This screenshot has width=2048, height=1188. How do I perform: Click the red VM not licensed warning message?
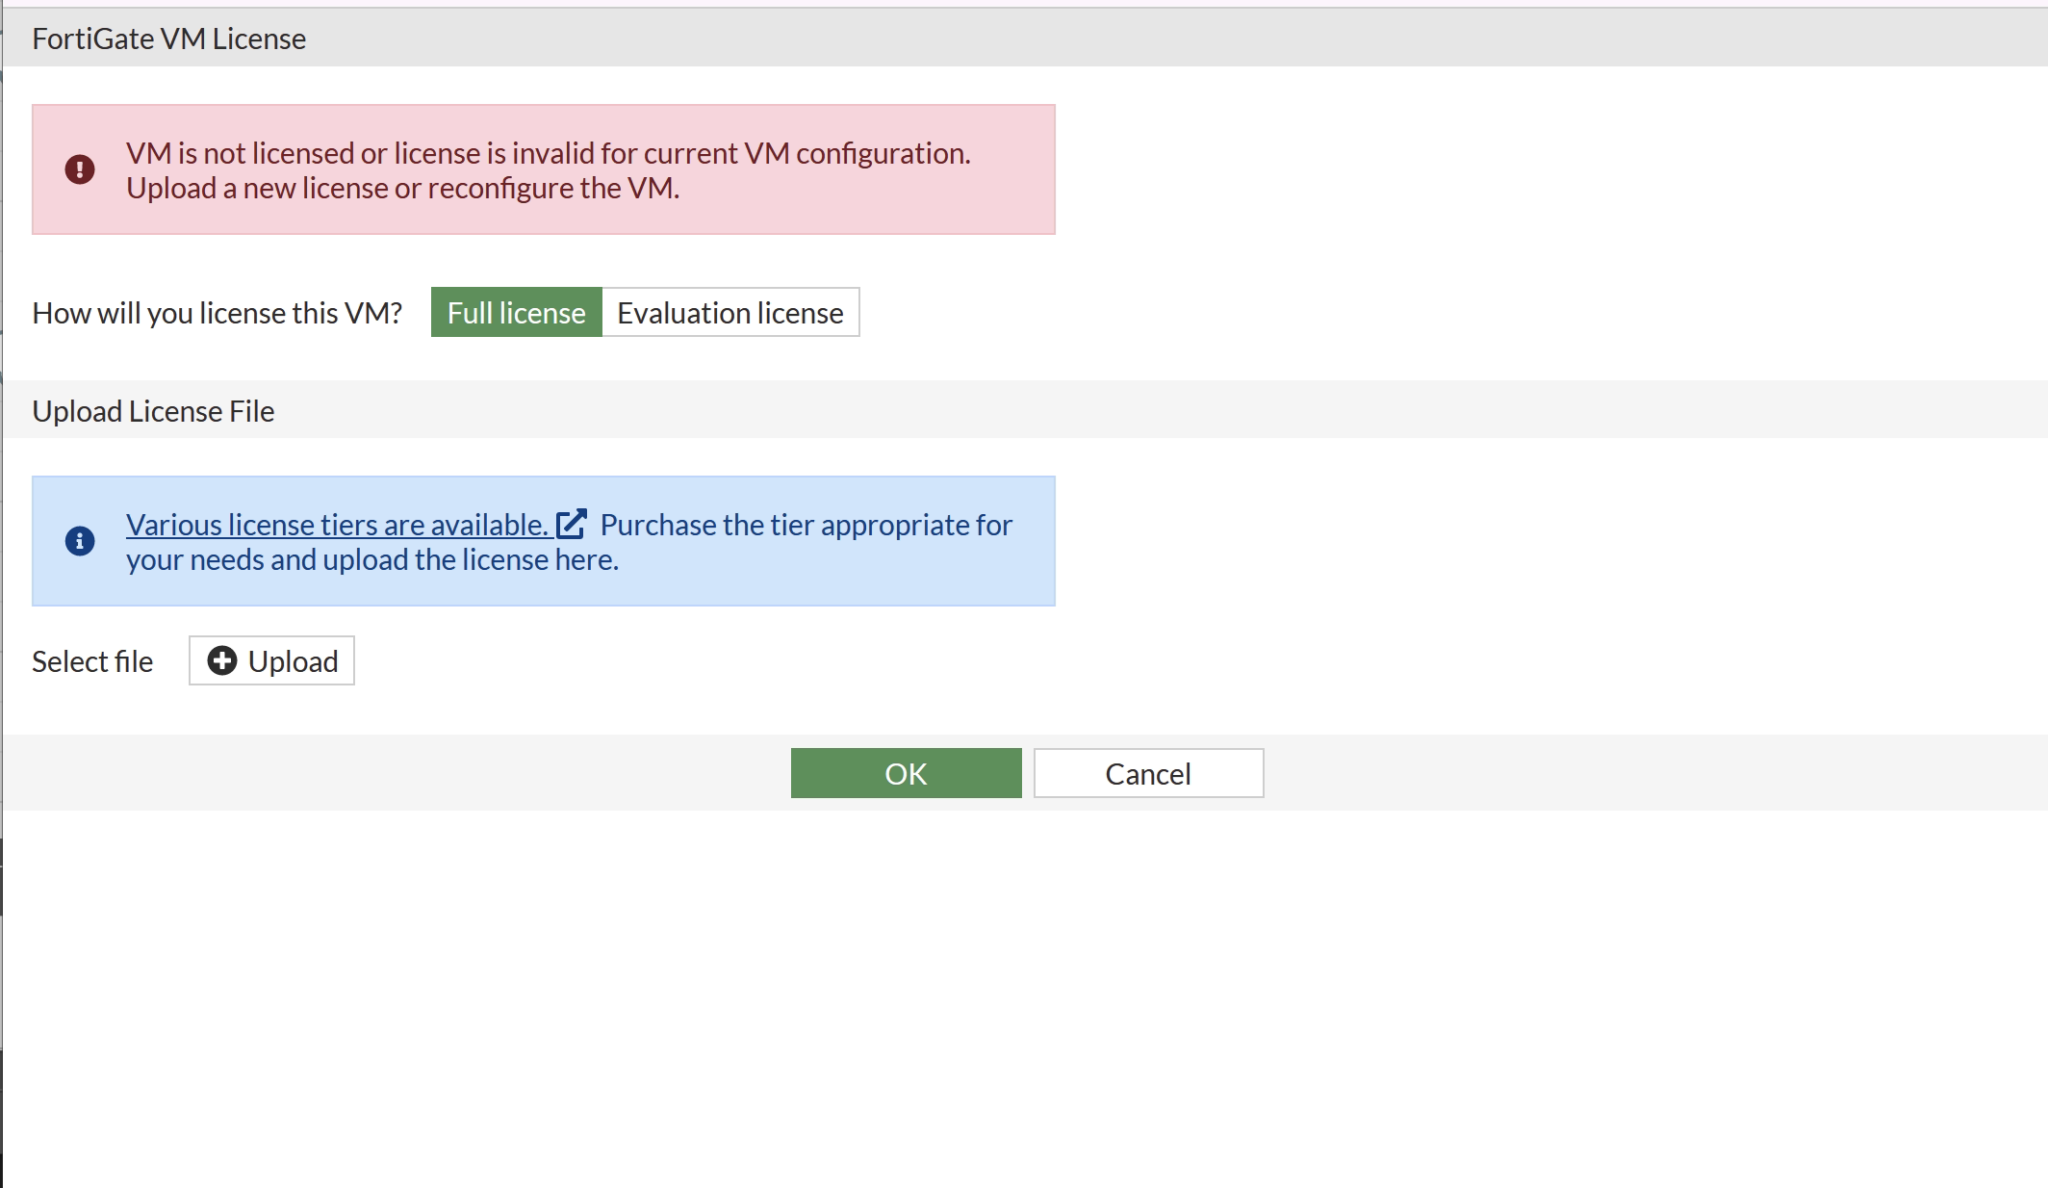click(x=548, y=170)
